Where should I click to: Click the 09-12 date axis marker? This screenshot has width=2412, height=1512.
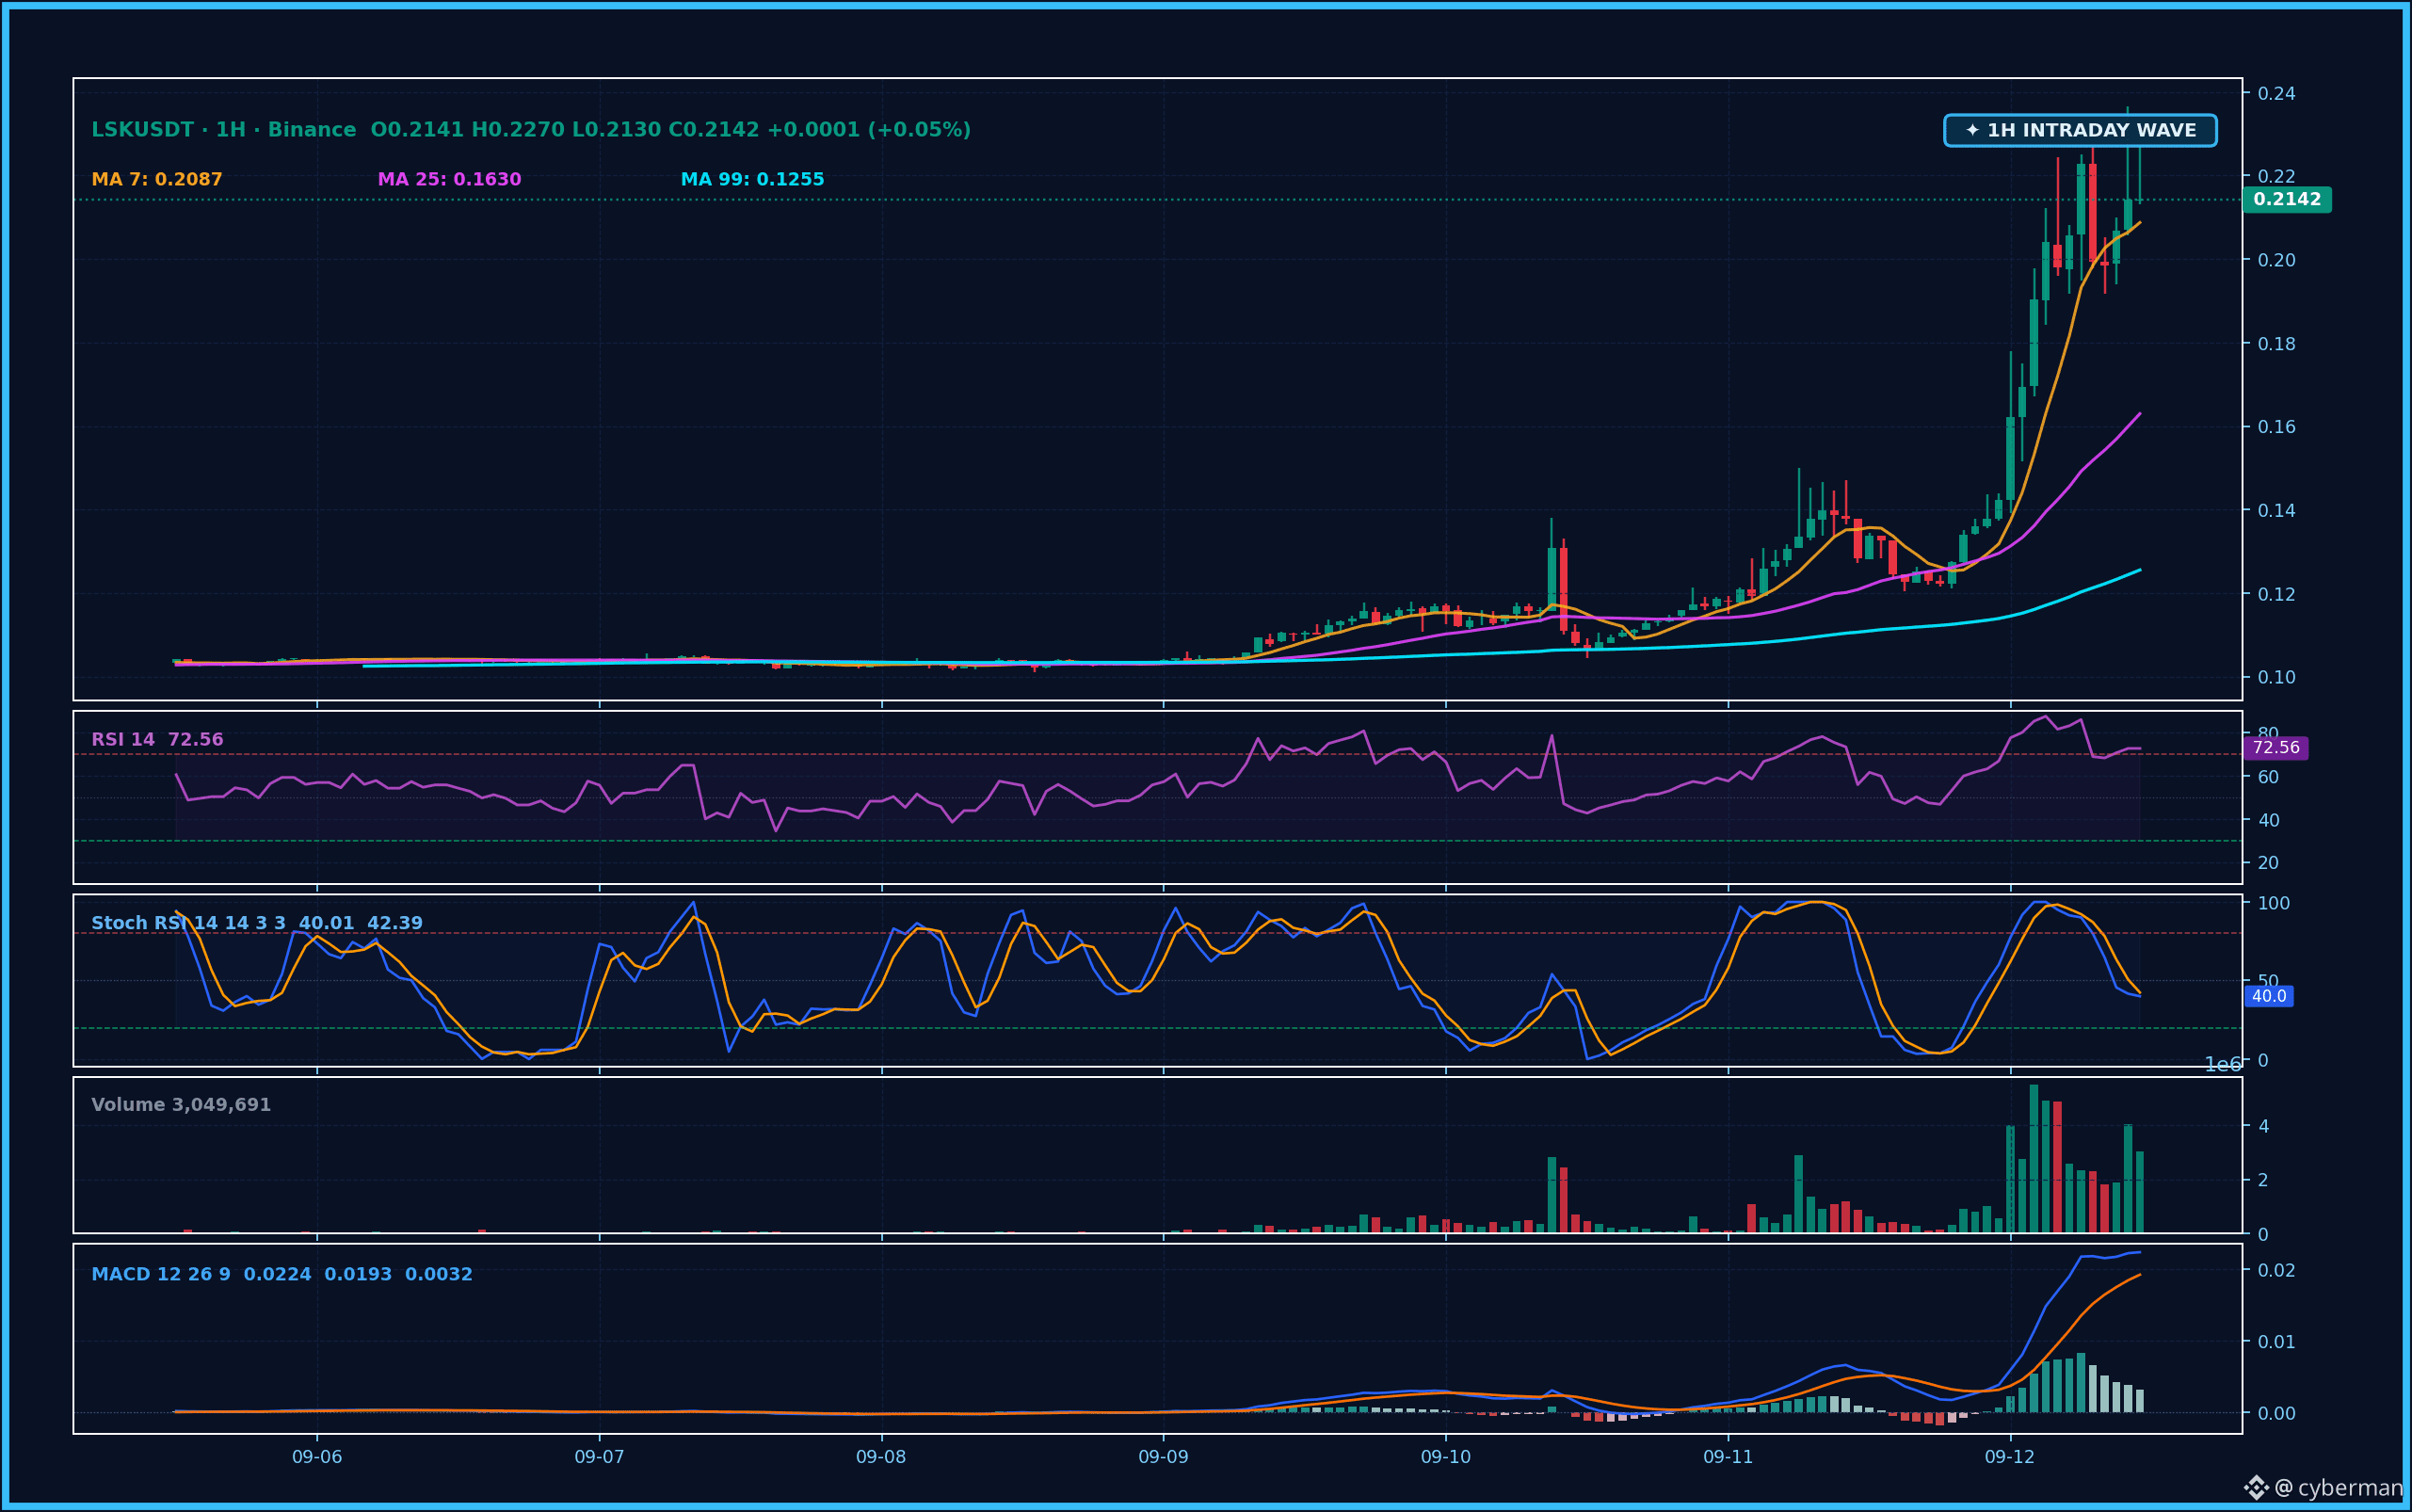point(2010,1457)
